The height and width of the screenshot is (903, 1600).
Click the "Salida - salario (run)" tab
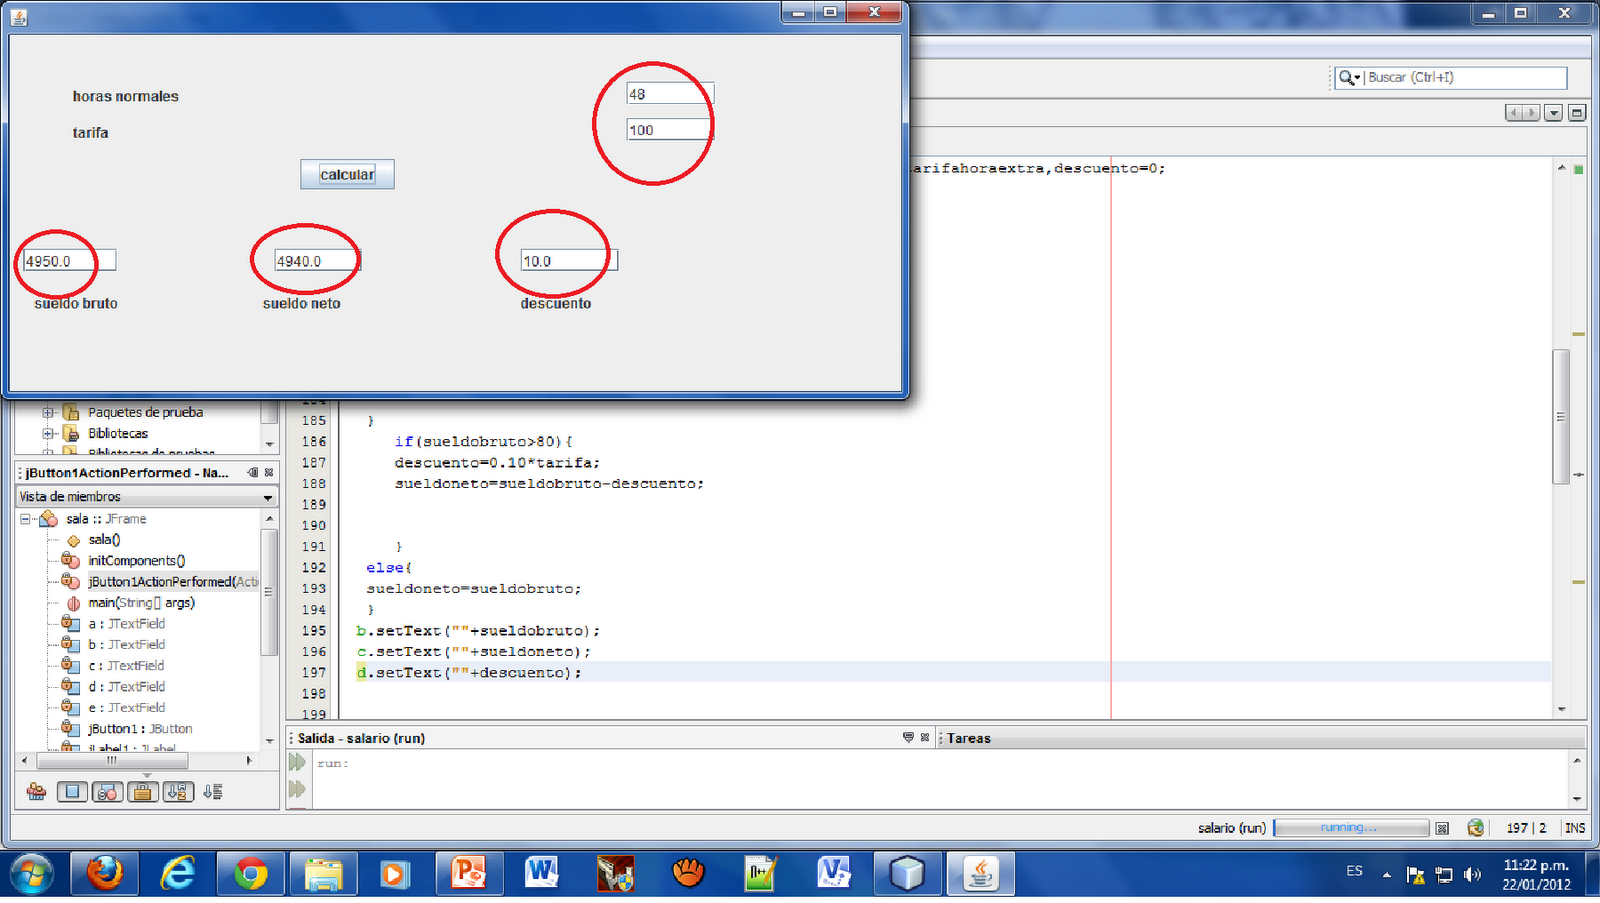tap(360, 738)
